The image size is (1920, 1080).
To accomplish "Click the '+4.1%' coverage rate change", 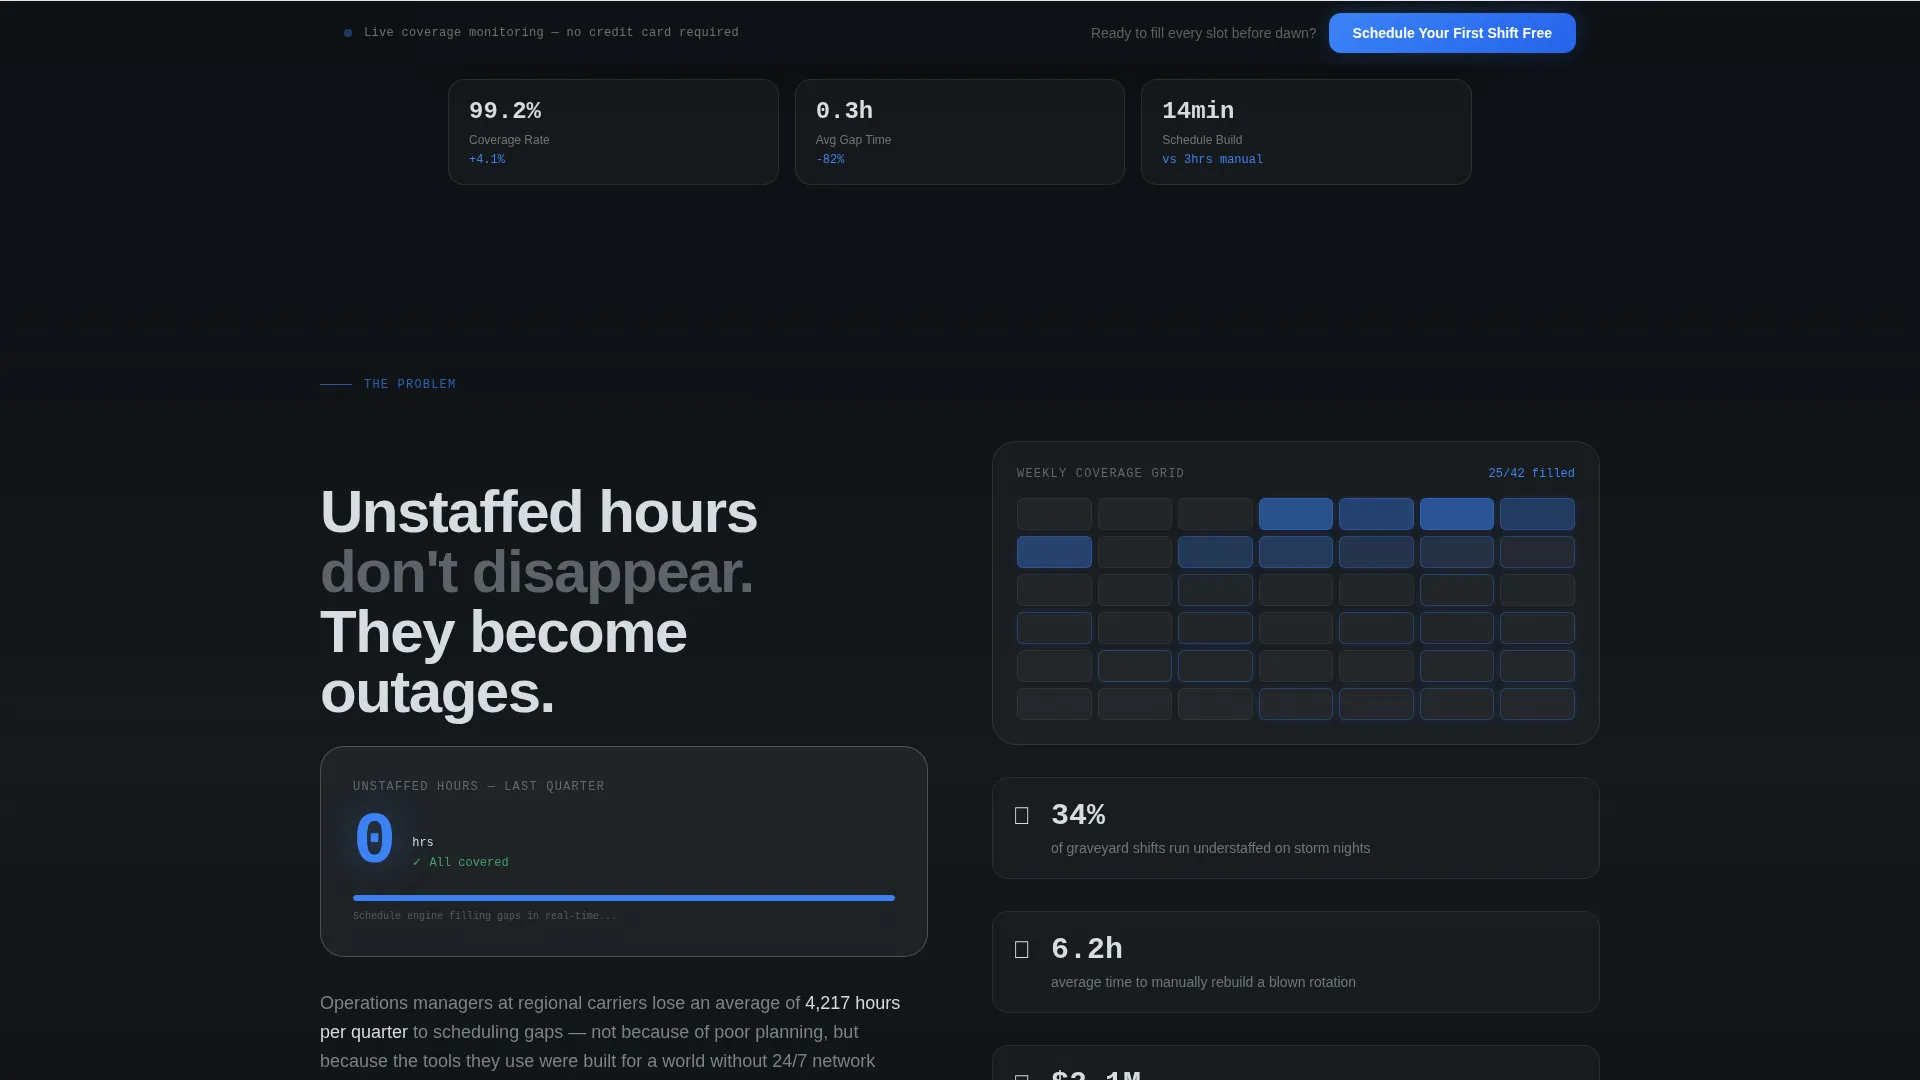I will pyautogui.click(x=487, y=160).
